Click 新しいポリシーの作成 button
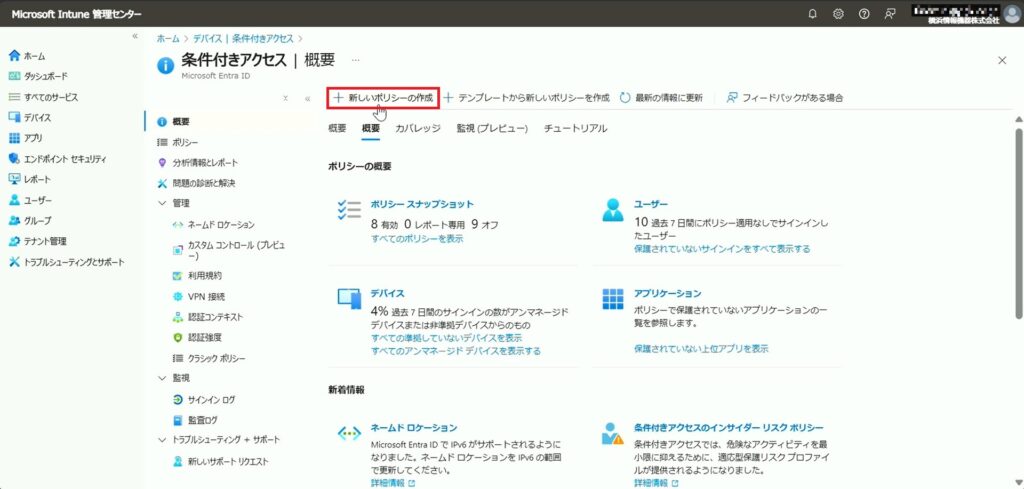 pyautogui.click(x=383, y=98)
